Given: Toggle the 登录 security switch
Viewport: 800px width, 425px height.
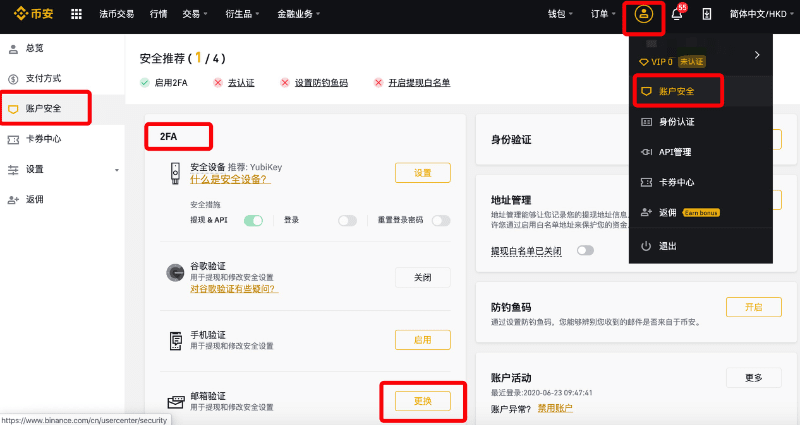Looking at the screenshot, I should coord(347,220).
